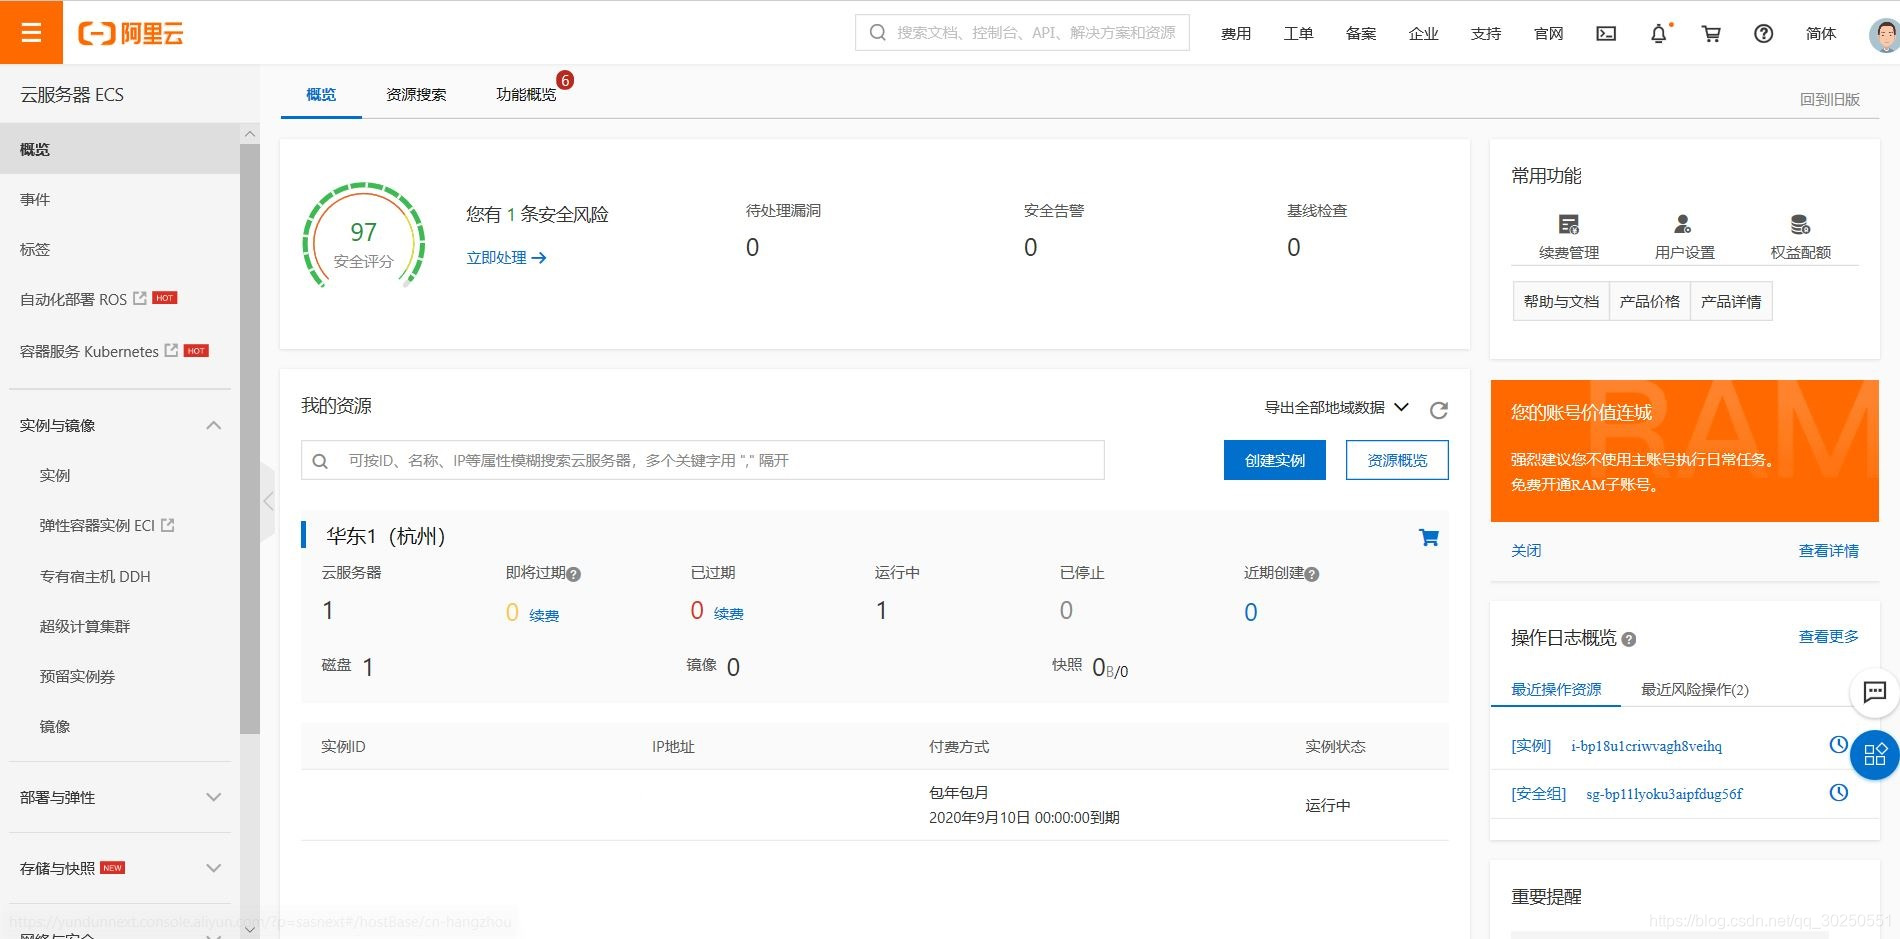Click the help icon next to 近期创建
The height and width of the screenshot is (939, 1900).
pos(1312,574)
